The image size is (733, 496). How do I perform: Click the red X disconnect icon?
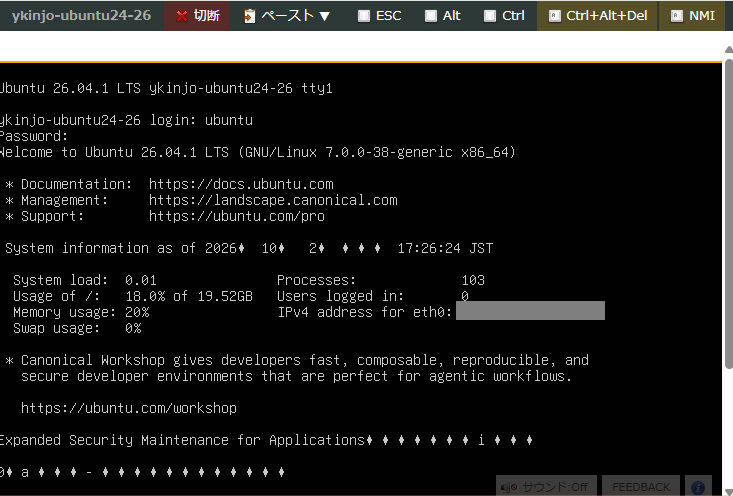(181, 16)
